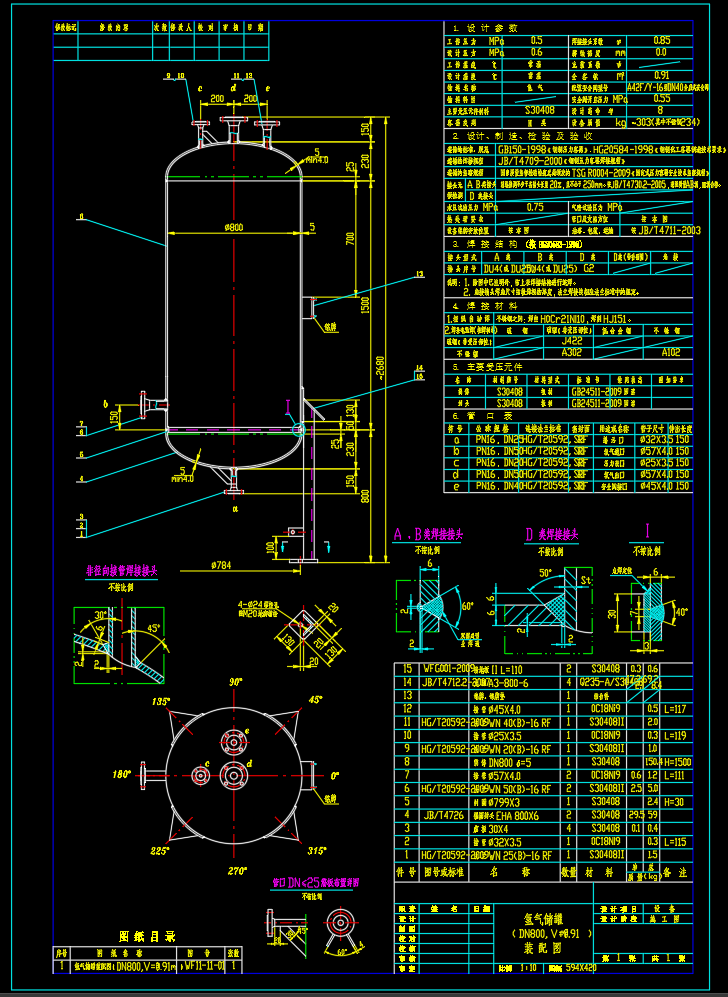Click the "D类焊接接头" detail title
This screenshot has height=997, width=728.
pos(551,534)
